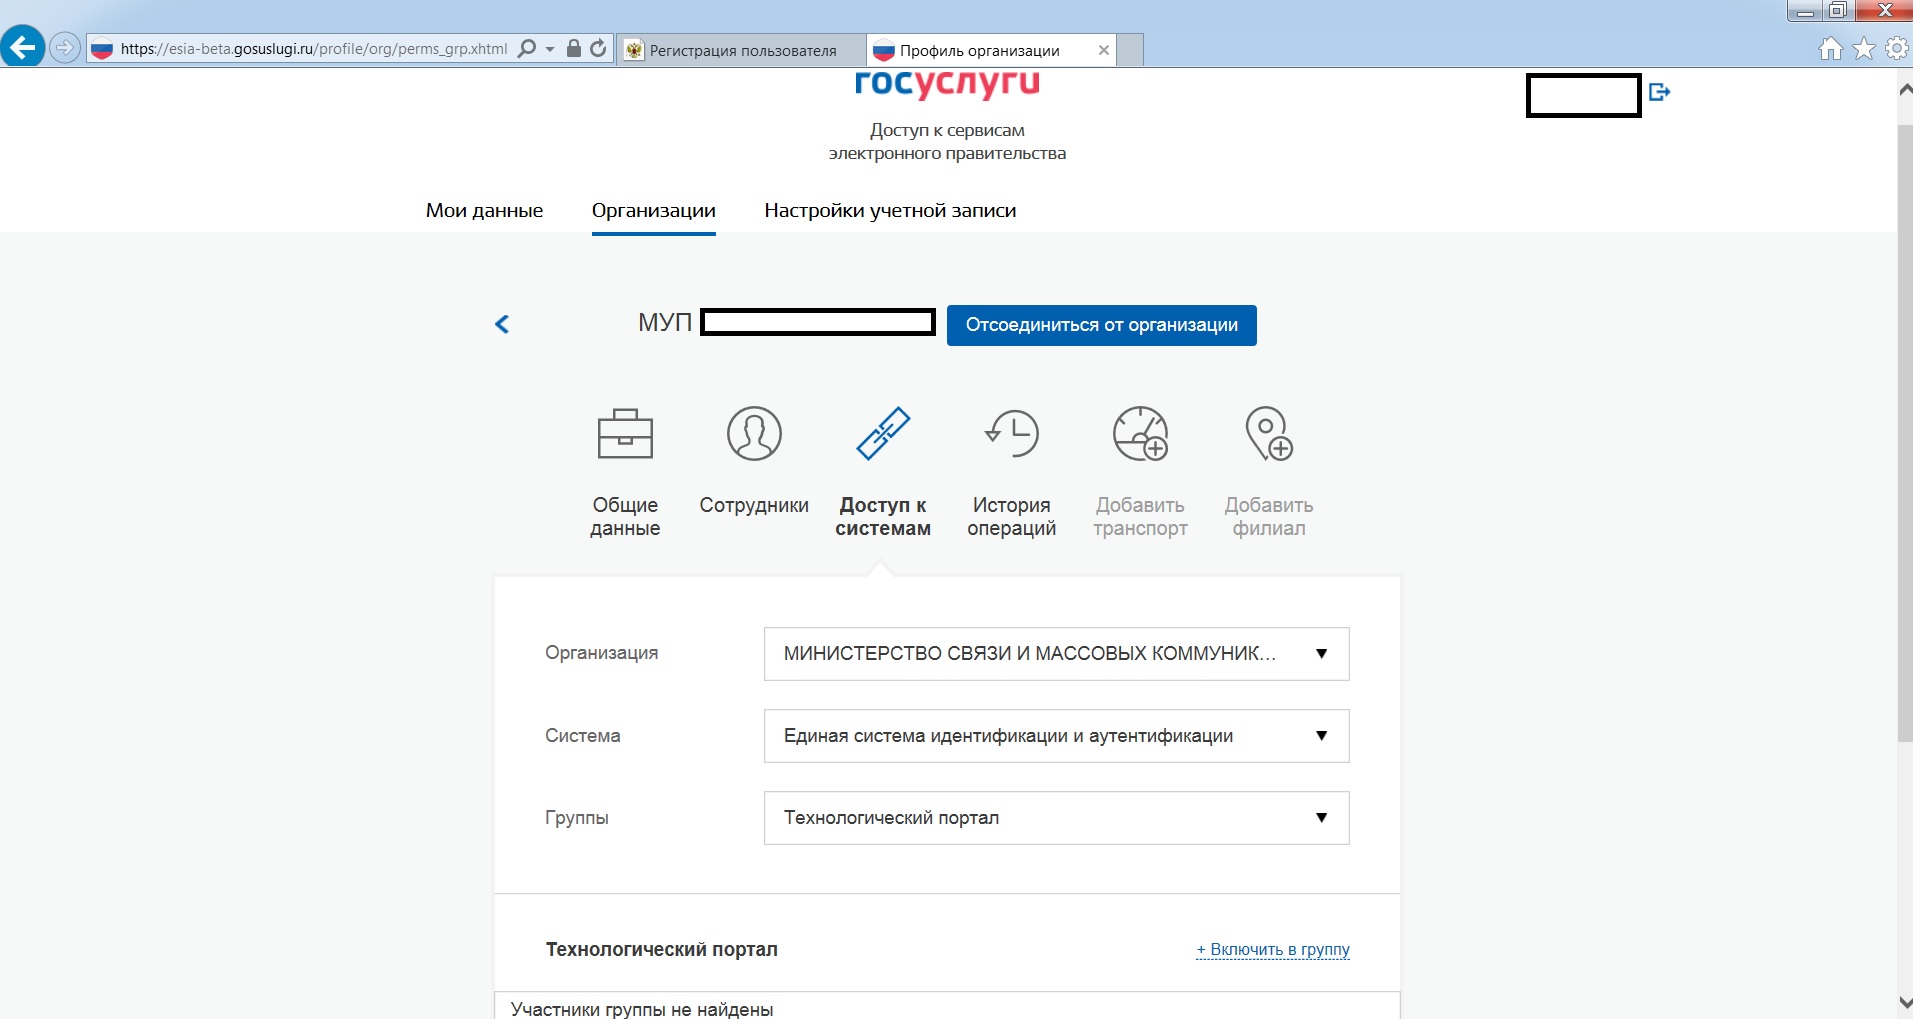Click the Добавить филиал location icon
This screenshot has height=1019, width=1913.
click(1269, 434)
